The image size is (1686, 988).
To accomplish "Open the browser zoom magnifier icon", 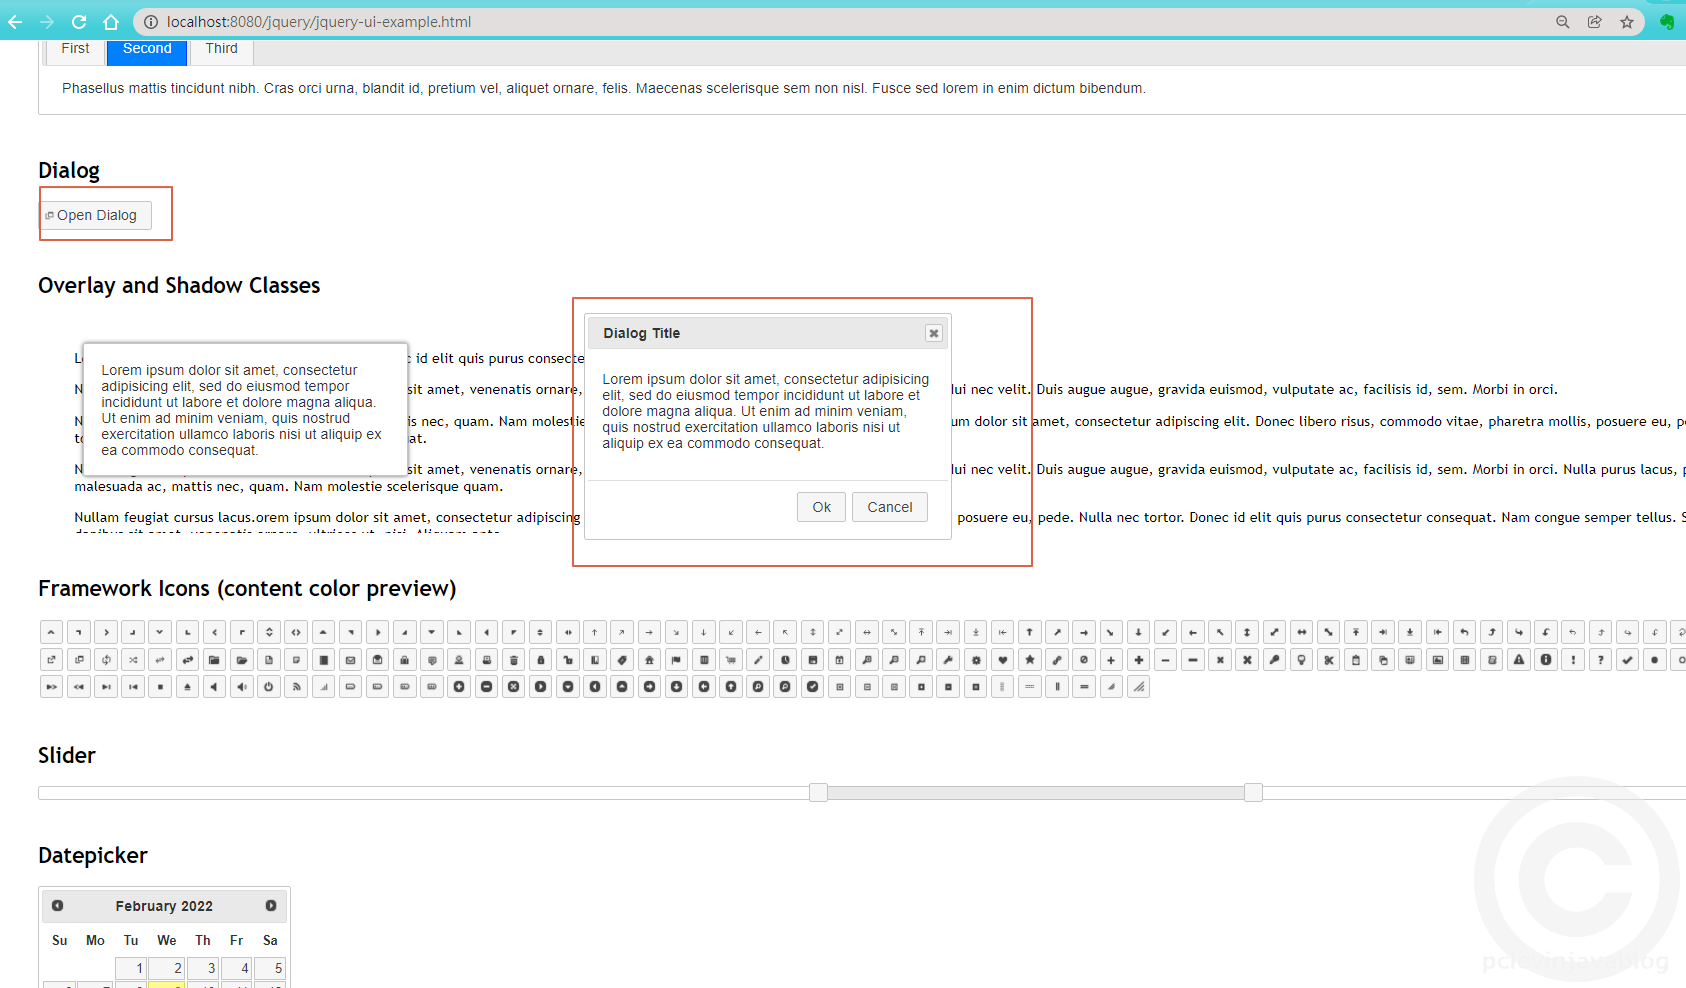I will [x=1562, y=22].
